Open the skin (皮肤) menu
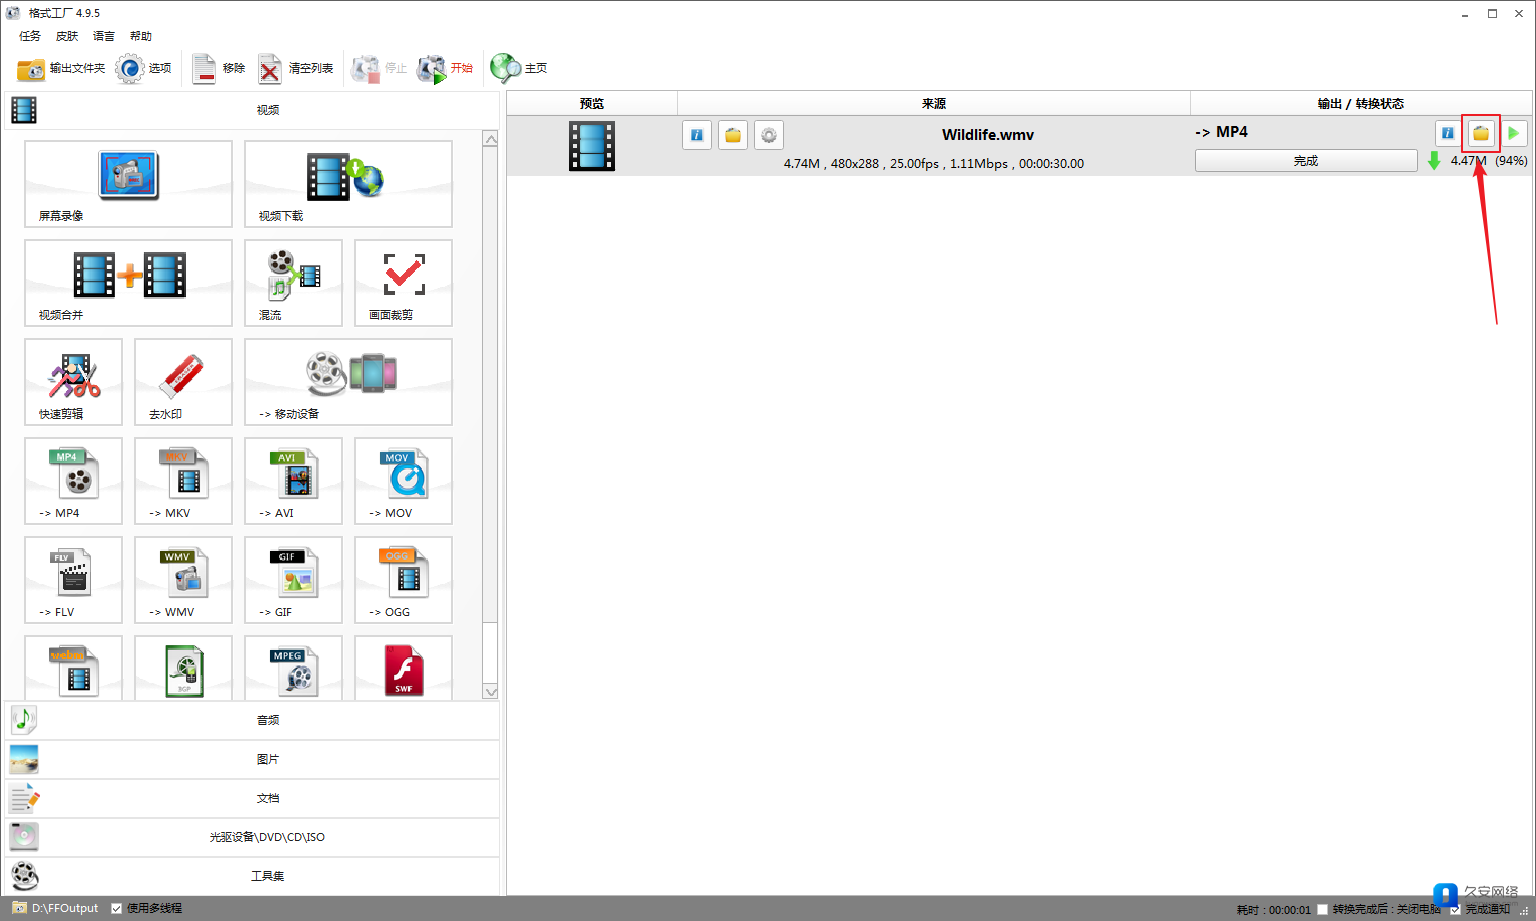Image resolution: width=1536 pixels, height=921 pixels. [67, 36]
